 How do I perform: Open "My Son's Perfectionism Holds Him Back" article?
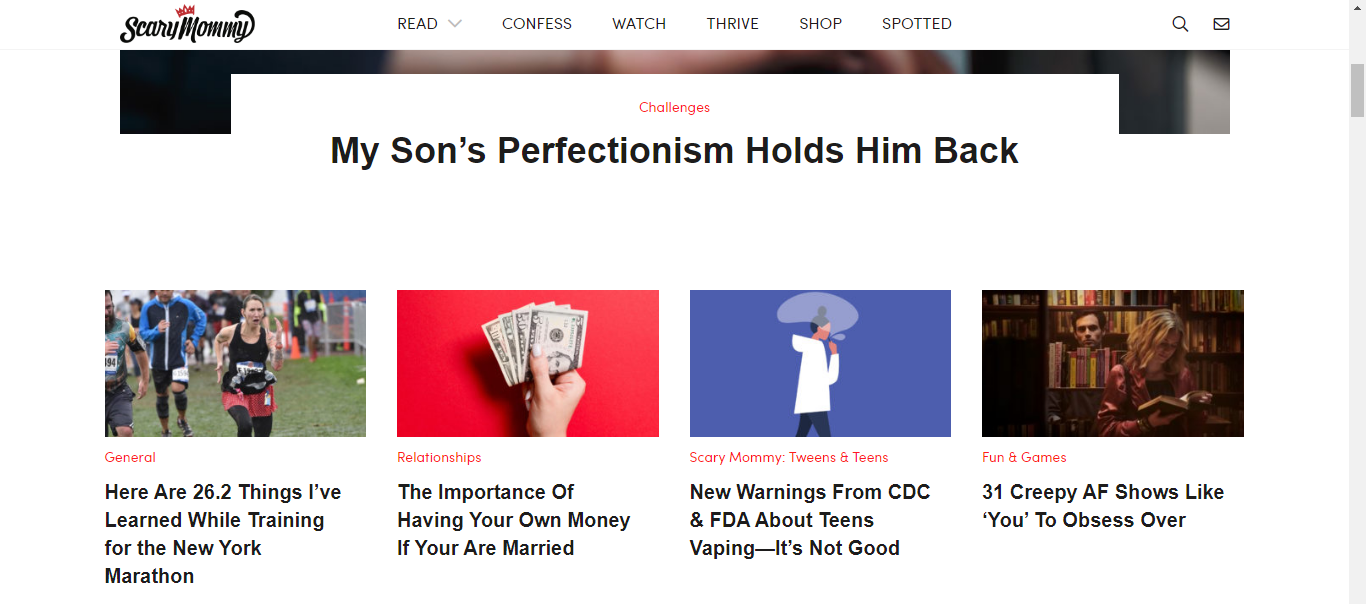(x=674, y=151)
